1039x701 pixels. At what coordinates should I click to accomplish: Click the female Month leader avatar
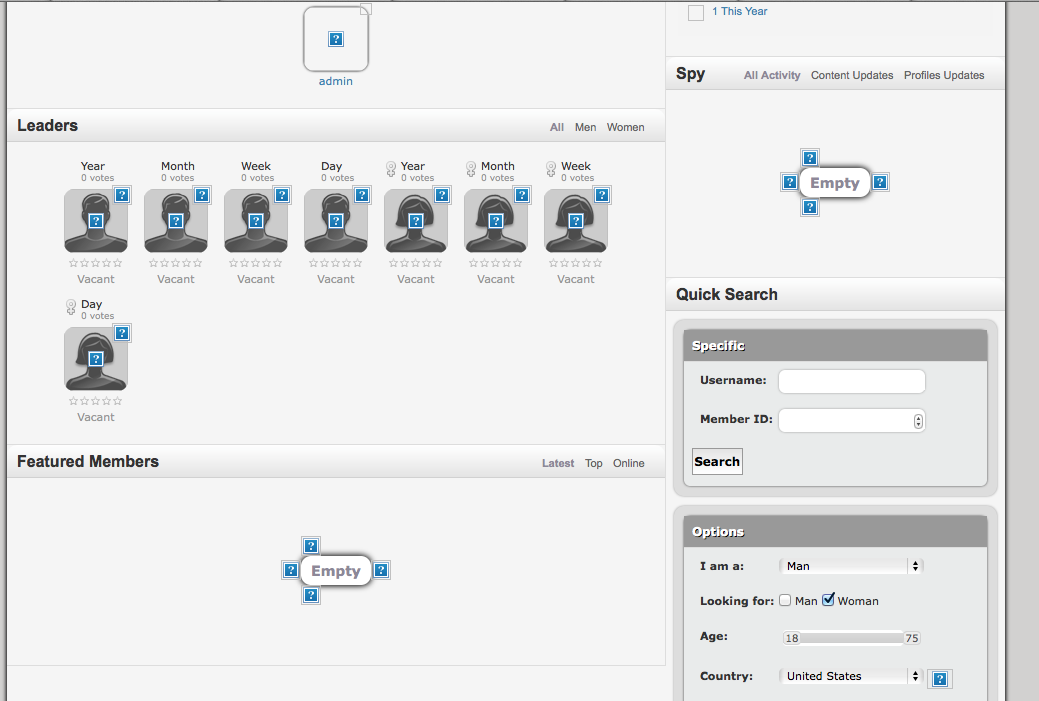click(496, 221)
